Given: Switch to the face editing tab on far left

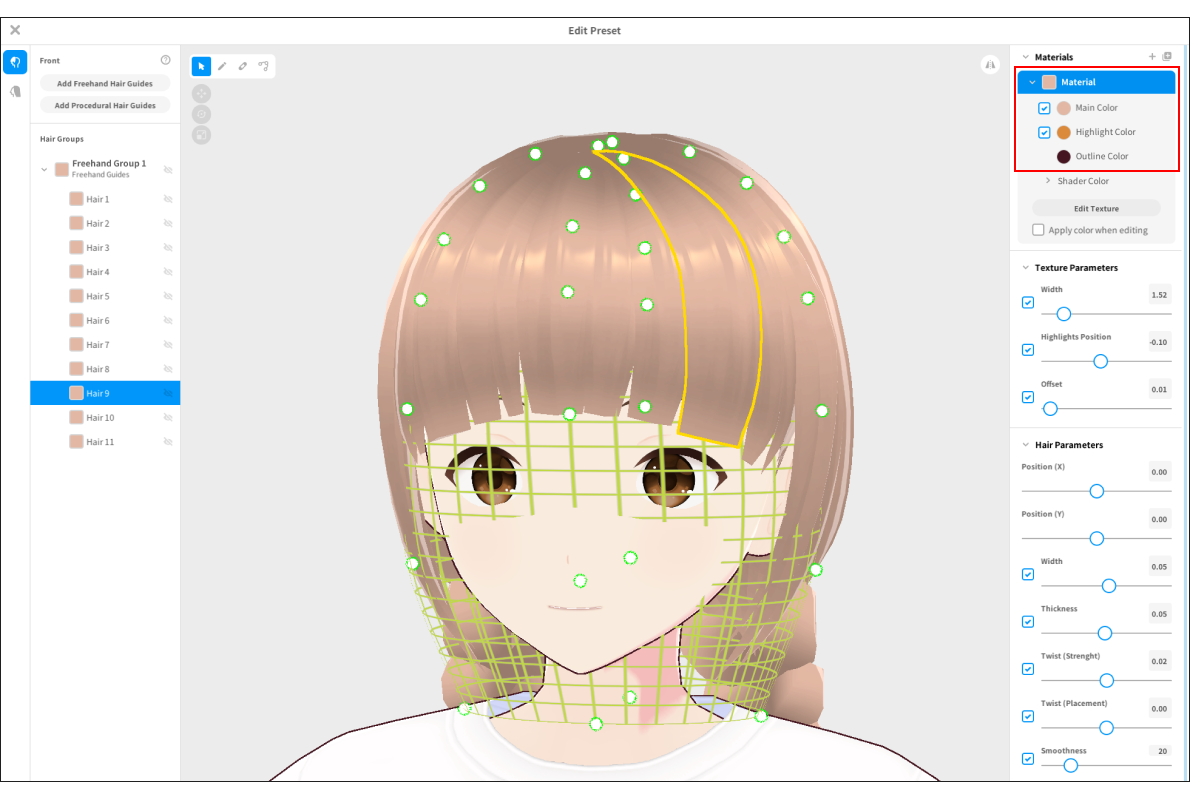Looking at the screenshot, I should [x=15, y=91].
